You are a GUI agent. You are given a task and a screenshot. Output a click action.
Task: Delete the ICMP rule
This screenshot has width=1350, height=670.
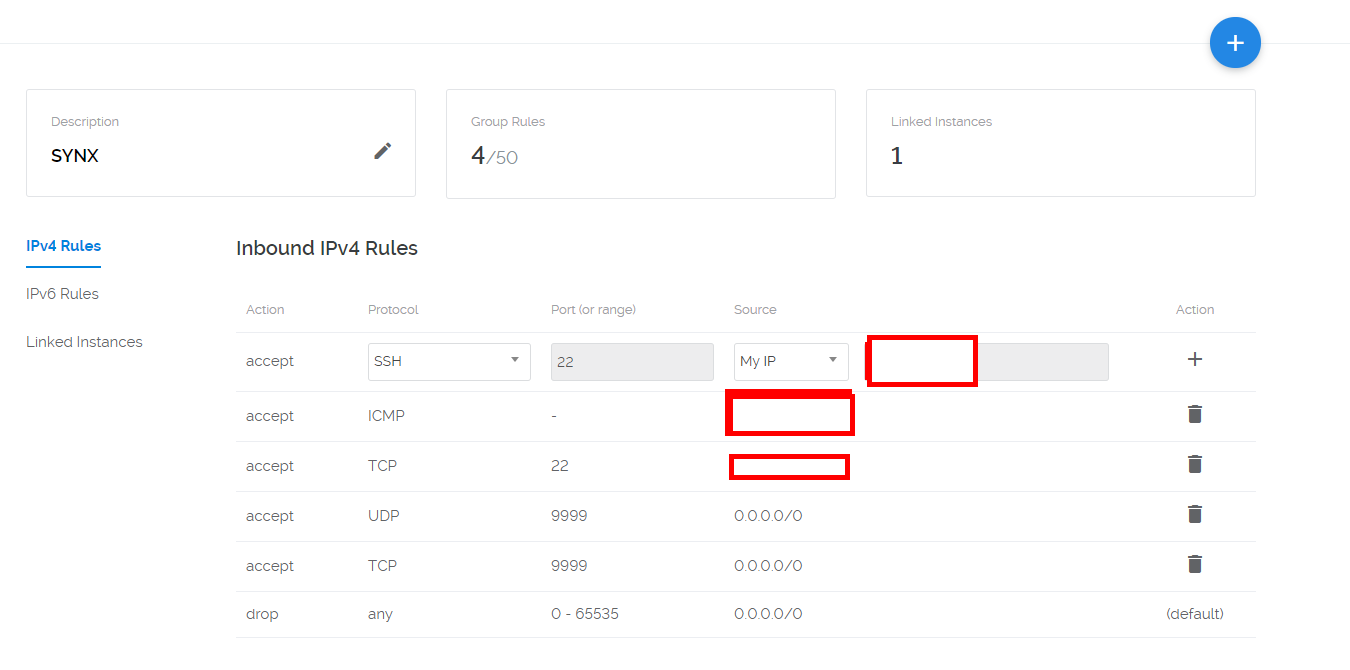(x=1194, y=414)
